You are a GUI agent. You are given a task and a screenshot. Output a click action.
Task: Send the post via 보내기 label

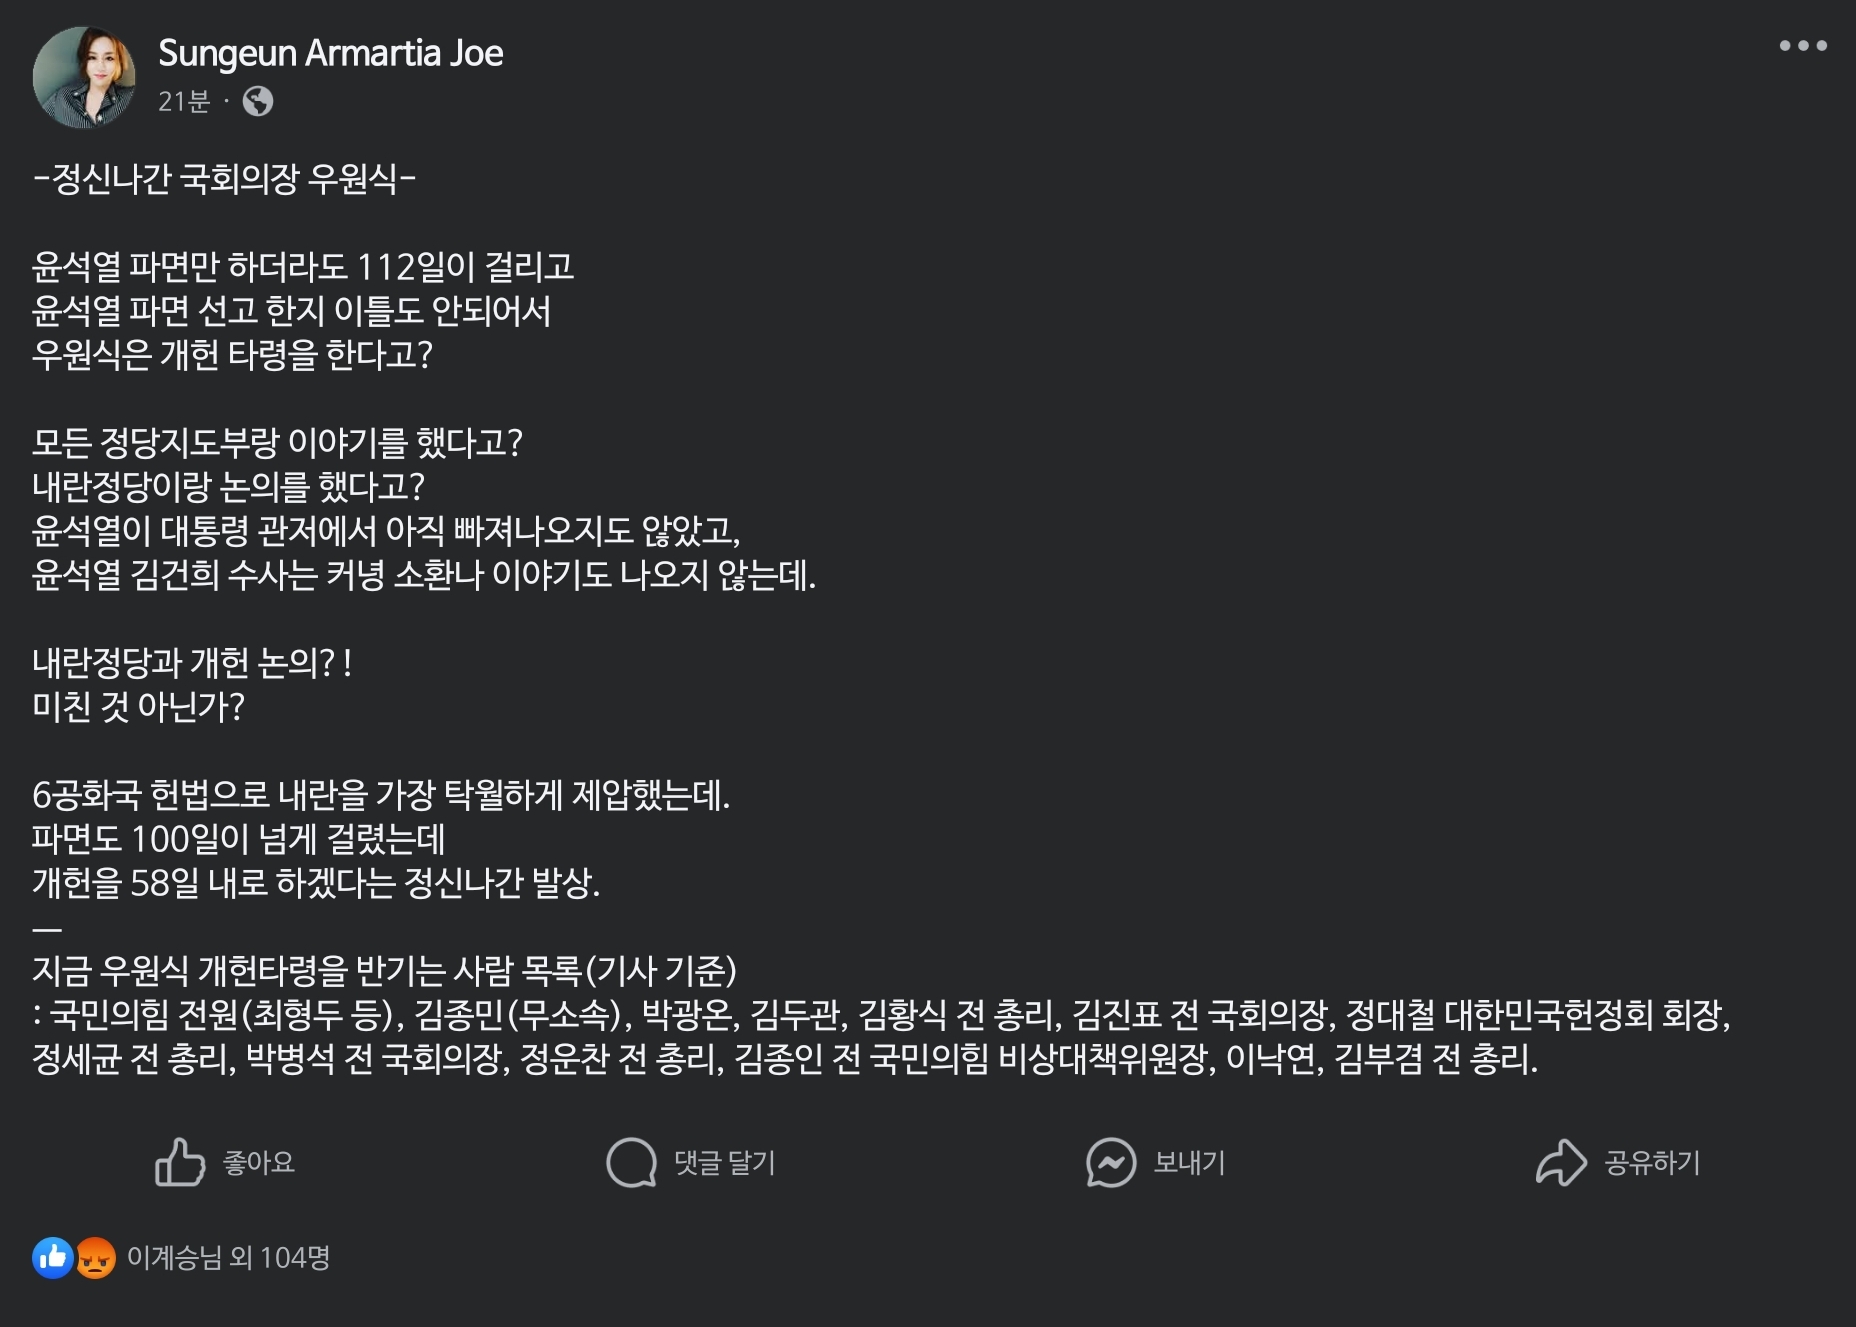click(x=1189, y=1162)
